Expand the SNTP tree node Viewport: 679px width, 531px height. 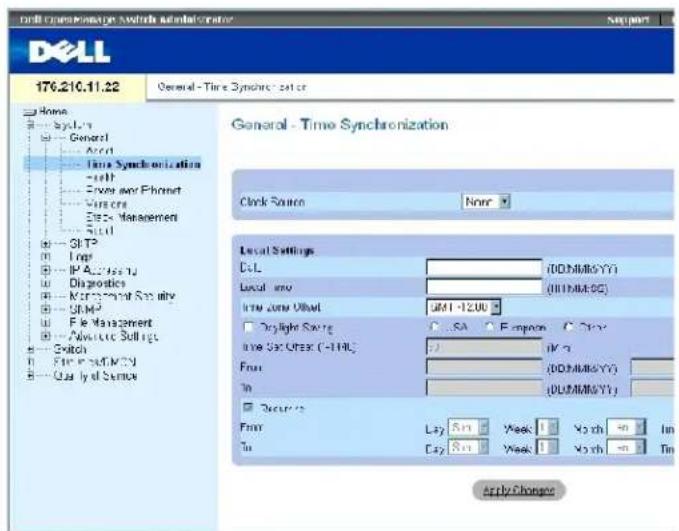pyautogui.click(x=45, y=244)
